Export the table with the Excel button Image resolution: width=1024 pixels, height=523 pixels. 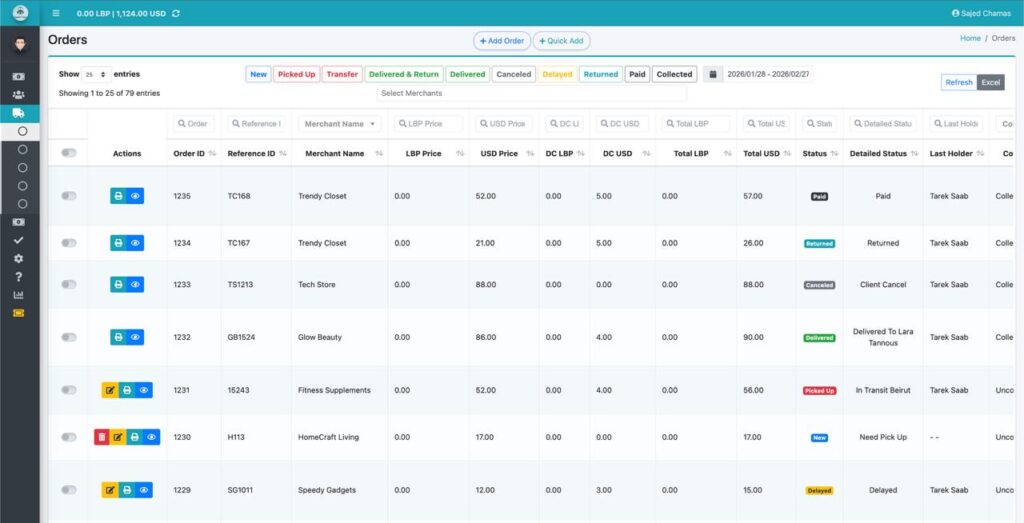(990, 82)
